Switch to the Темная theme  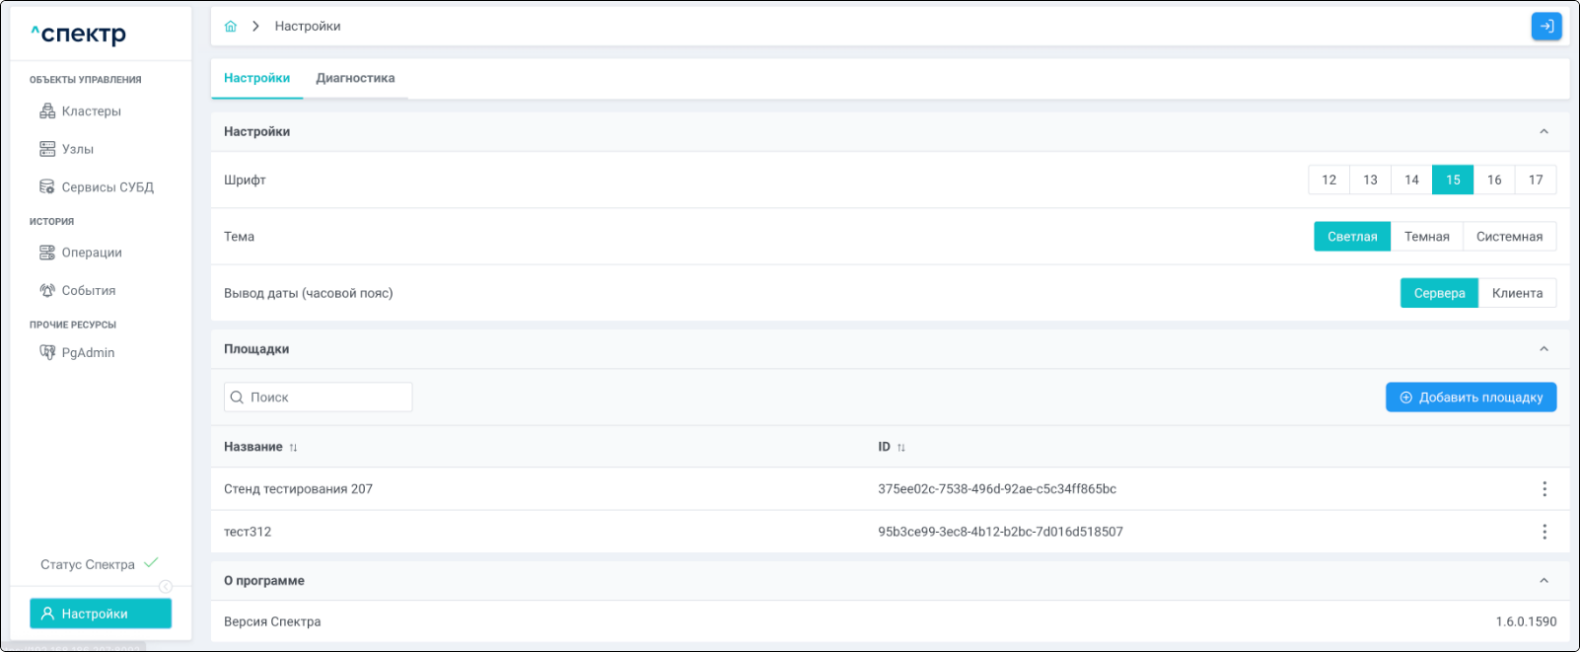click(x=1427, y=237)
